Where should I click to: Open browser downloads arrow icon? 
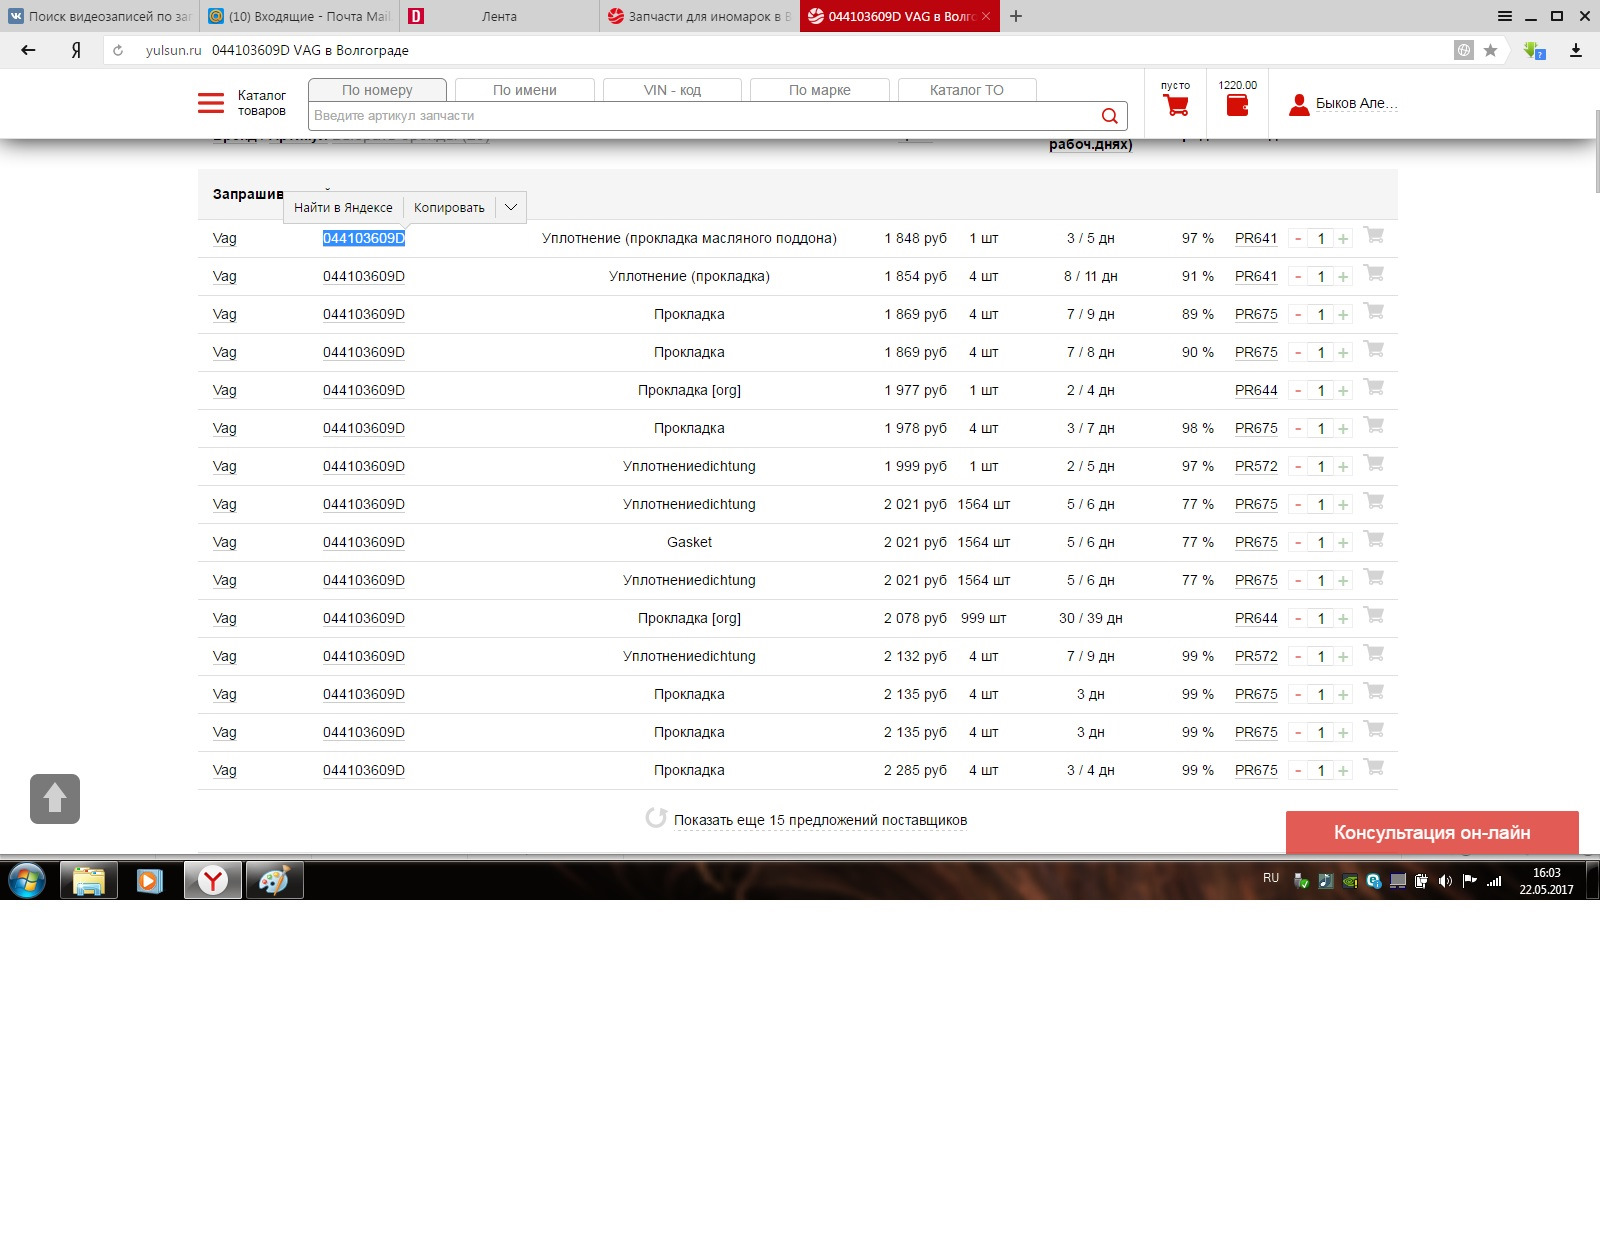tap(1576, 50)
